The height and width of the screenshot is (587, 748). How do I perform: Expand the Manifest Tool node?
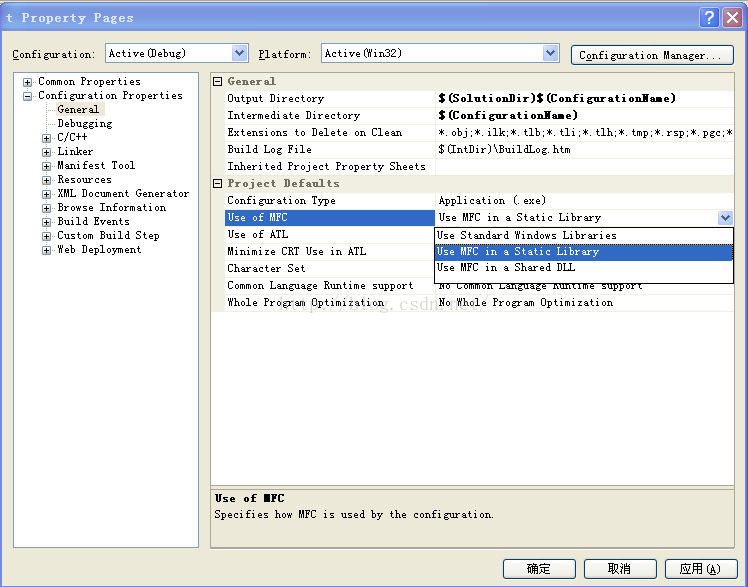46,166
